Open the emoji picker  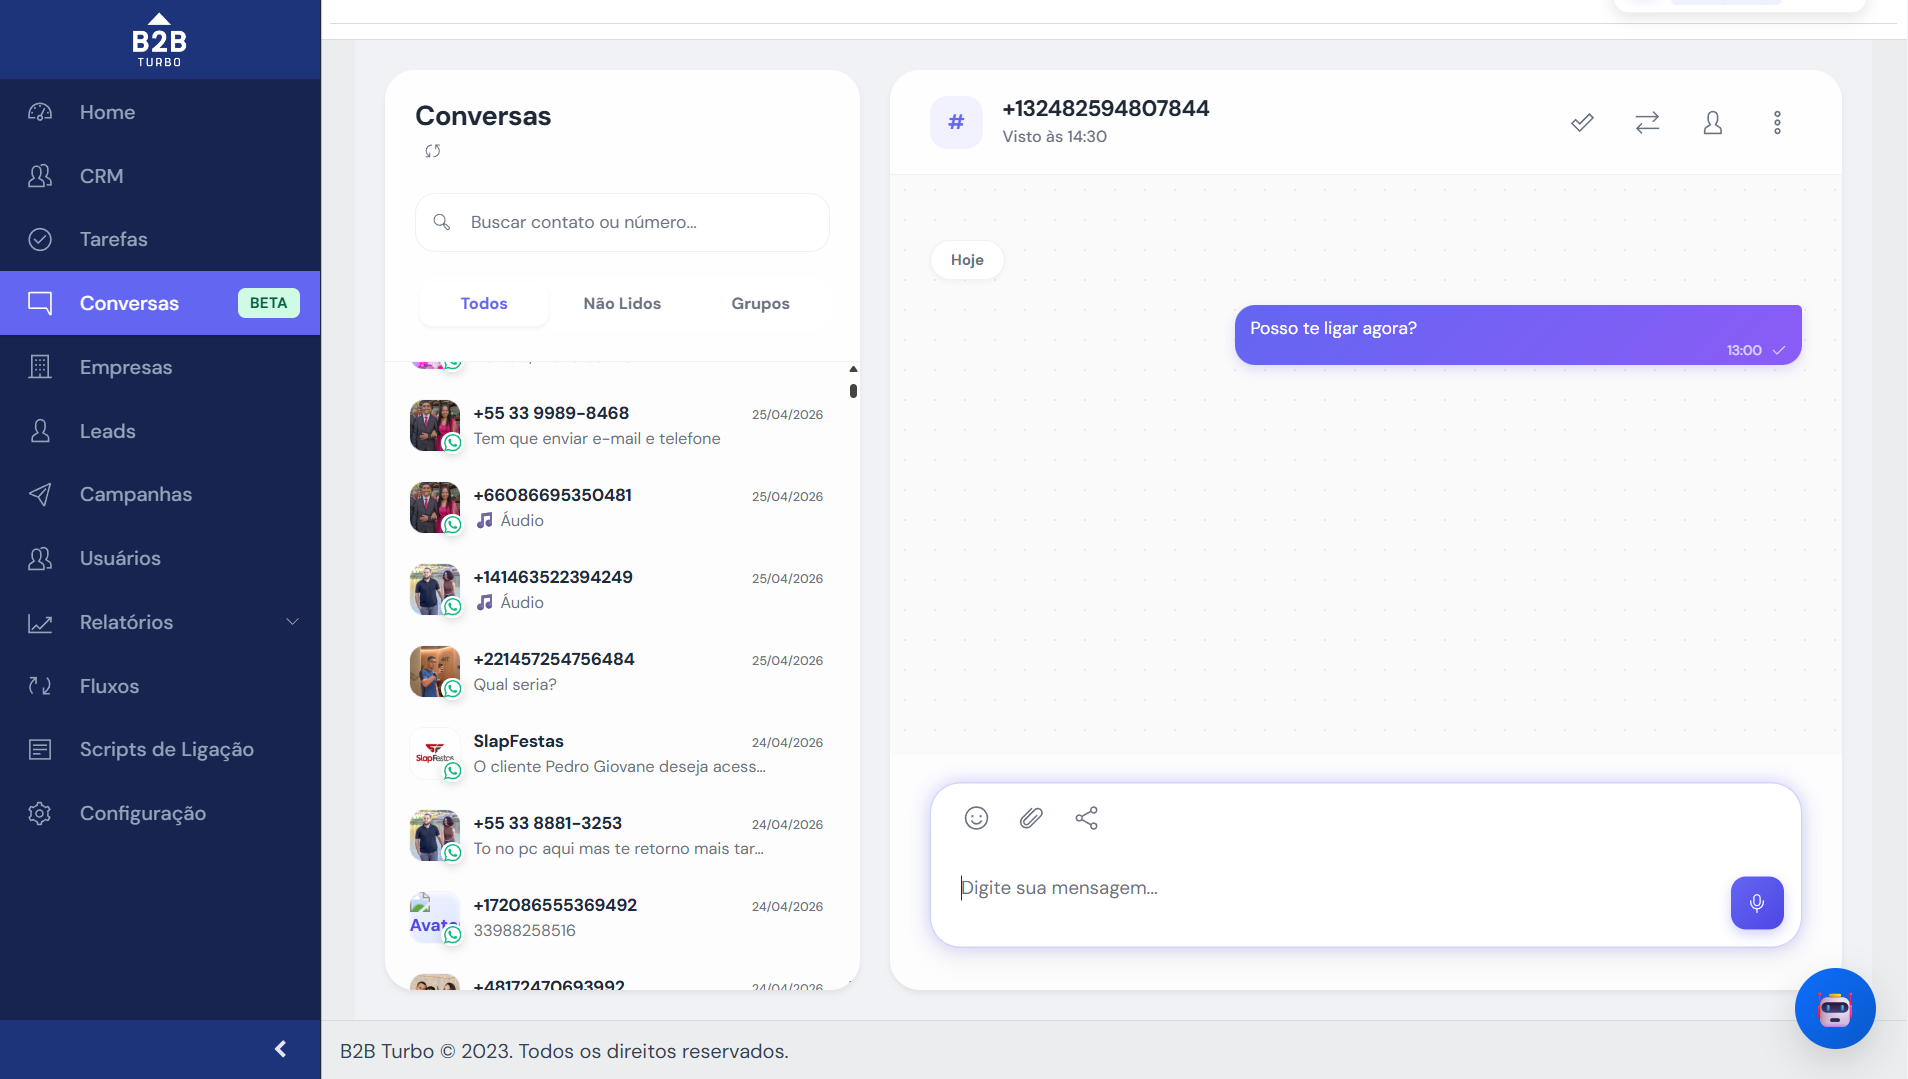(x=976, y=818)
